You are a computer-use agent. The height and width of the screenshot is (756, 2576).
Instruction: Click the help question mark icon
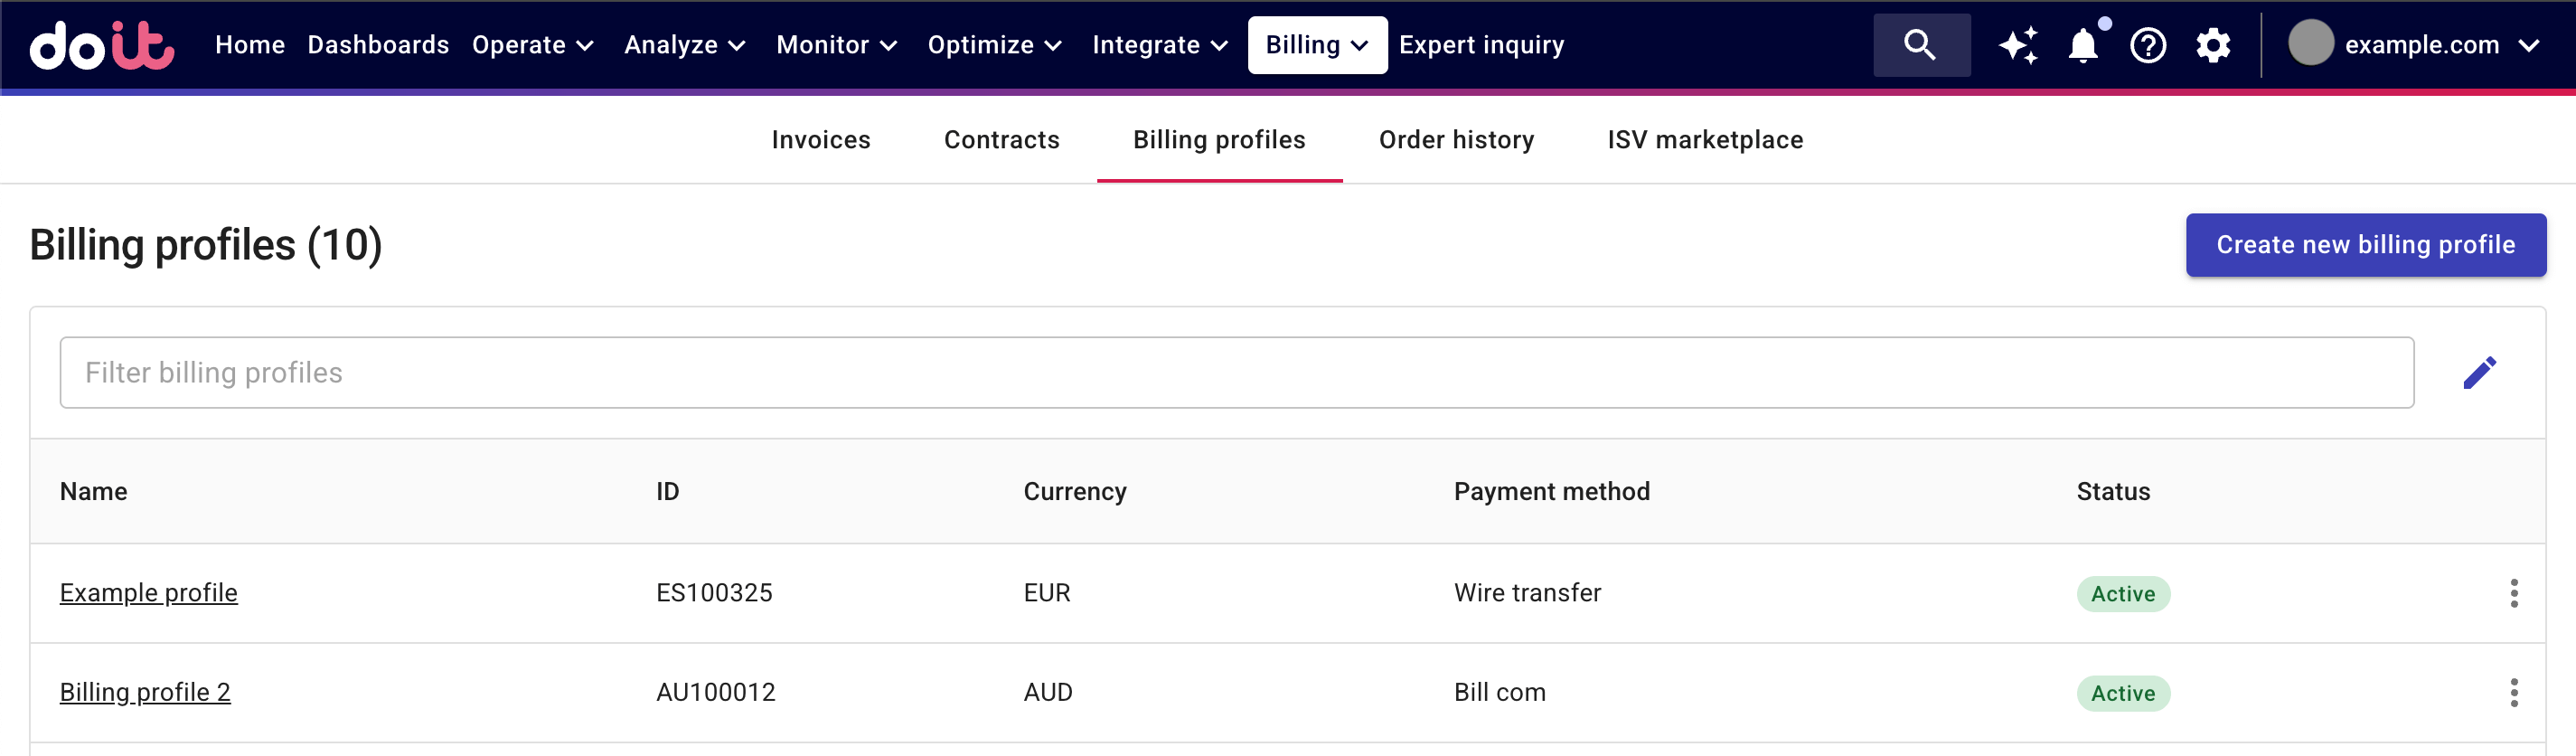(2148, 45)
